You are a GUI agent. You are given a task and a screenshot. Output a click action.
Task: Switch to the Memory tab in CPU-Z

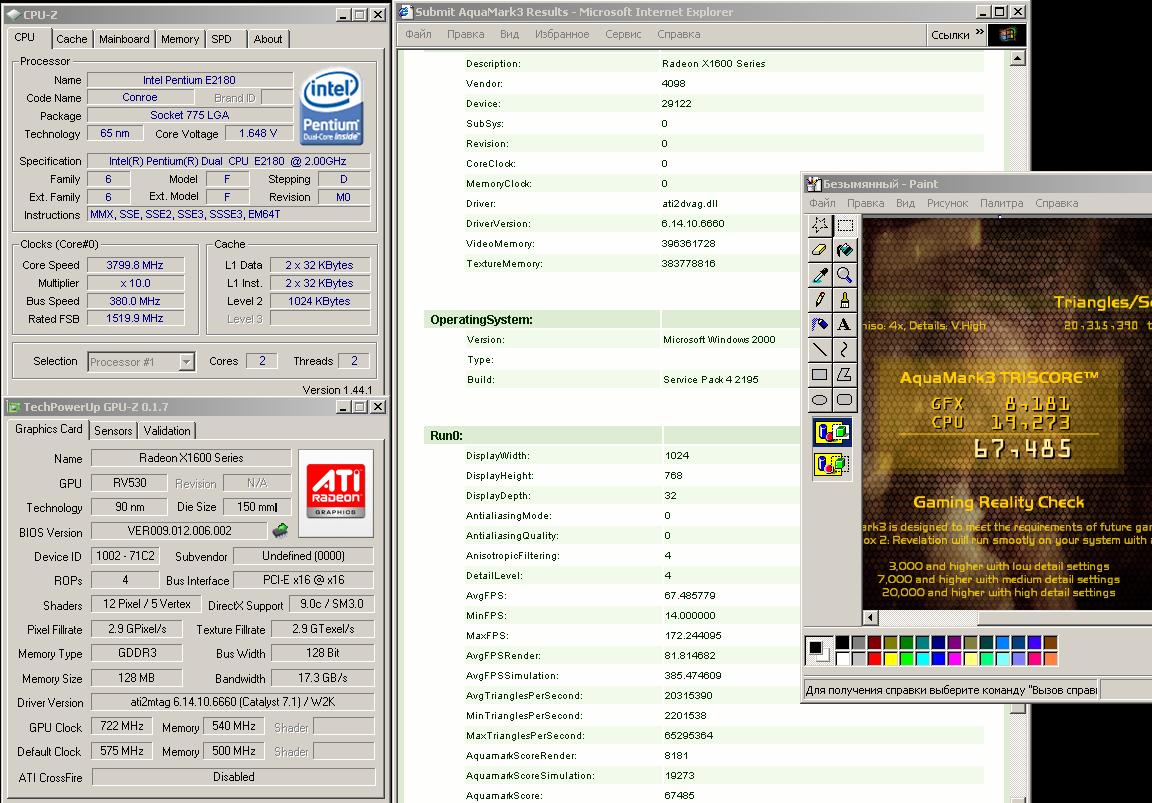click(180, 39)
